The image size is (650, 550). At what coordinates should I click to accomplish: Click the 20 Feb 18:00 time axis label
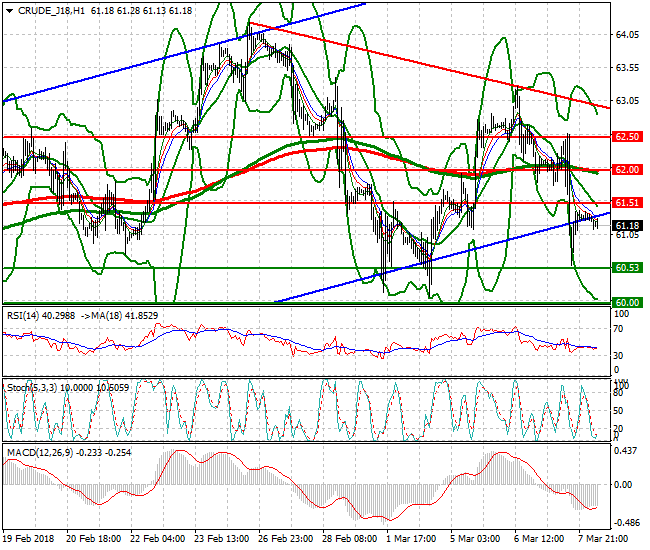(x=94, y=539)
